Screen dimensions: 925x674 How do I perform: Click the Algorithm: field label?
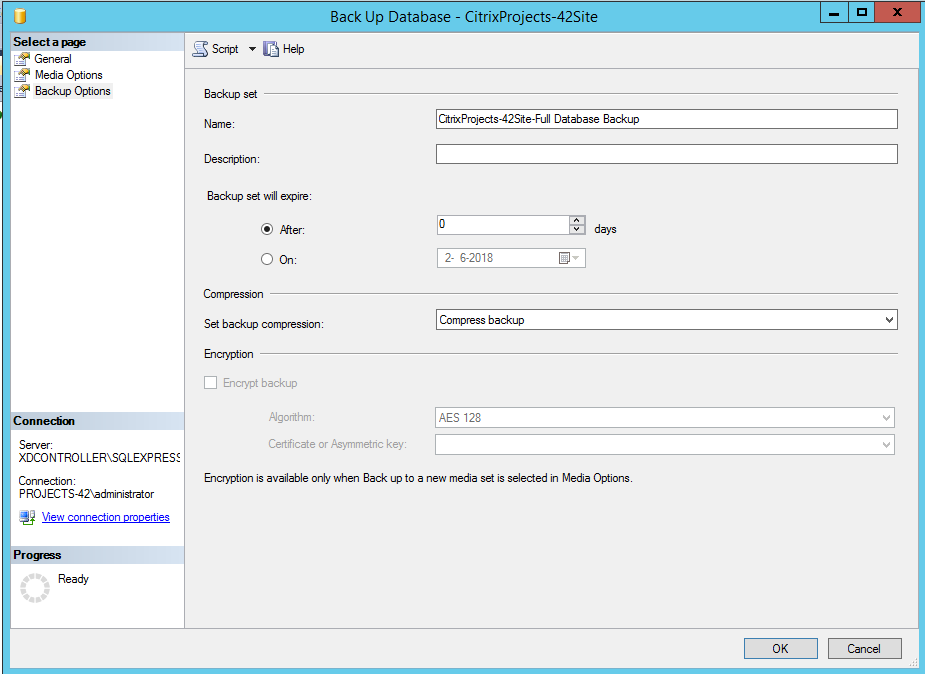tap(291, 417)
